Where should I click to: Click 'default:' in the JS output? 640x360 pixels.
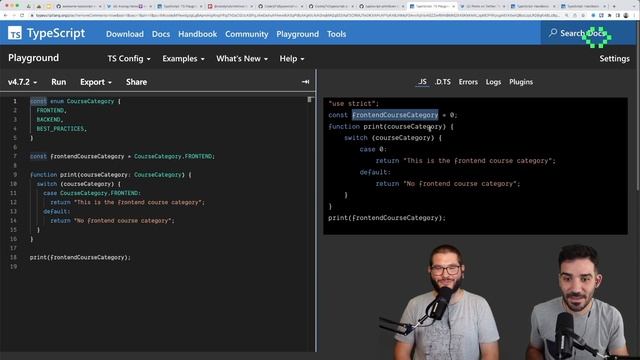click(x=375, y=172)
